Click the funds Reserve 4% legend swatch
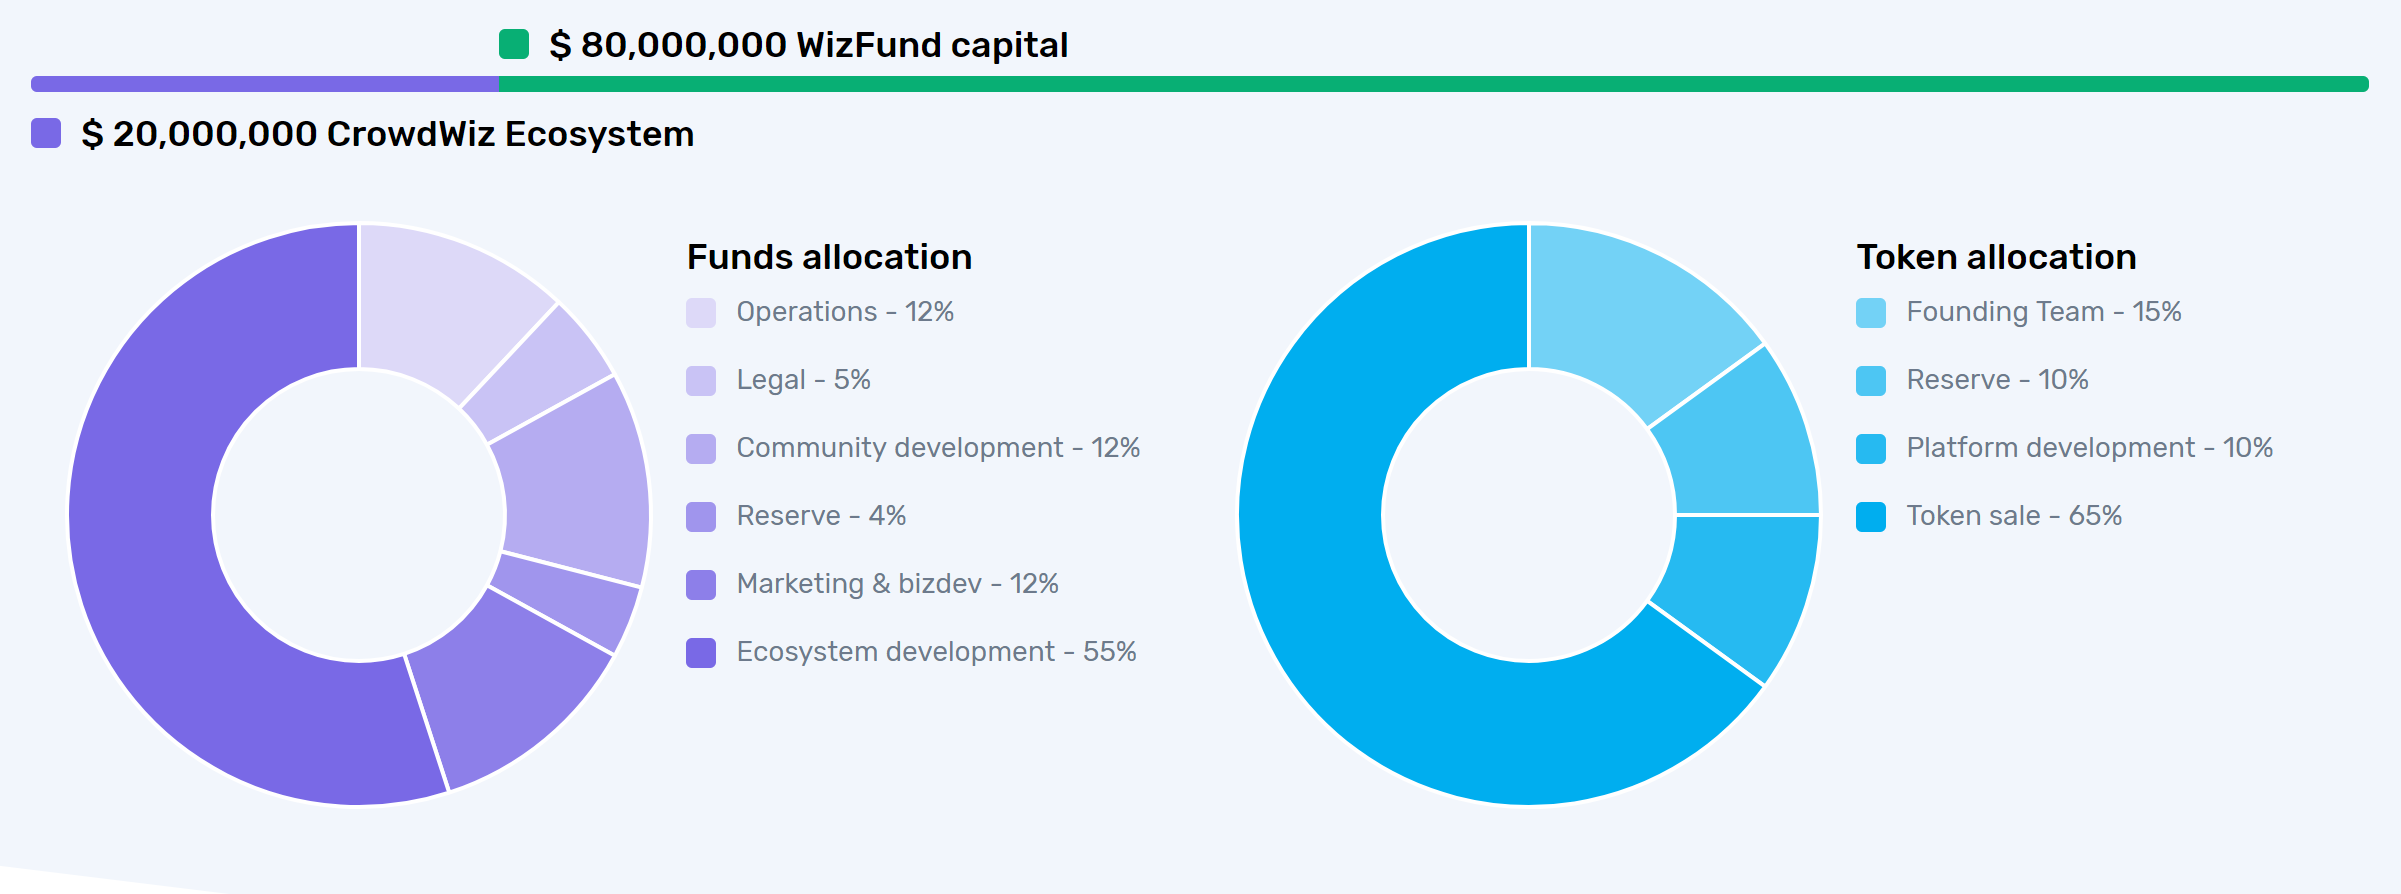Image resolution: width=2401 pixels, height=894 pixels. click(x=701, y=517)
